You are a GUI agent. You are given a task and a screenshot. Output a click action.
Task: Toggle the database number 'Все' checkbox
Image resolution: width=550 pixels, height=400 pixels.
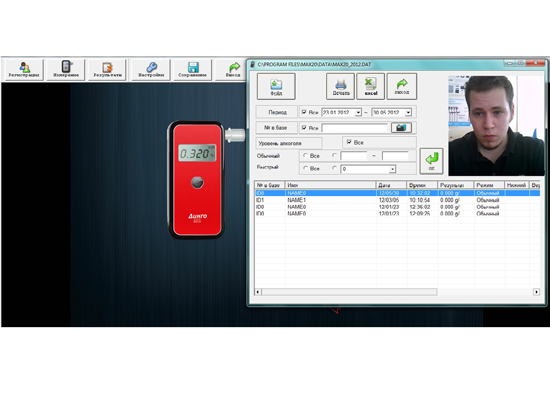[x=304, y=127]
